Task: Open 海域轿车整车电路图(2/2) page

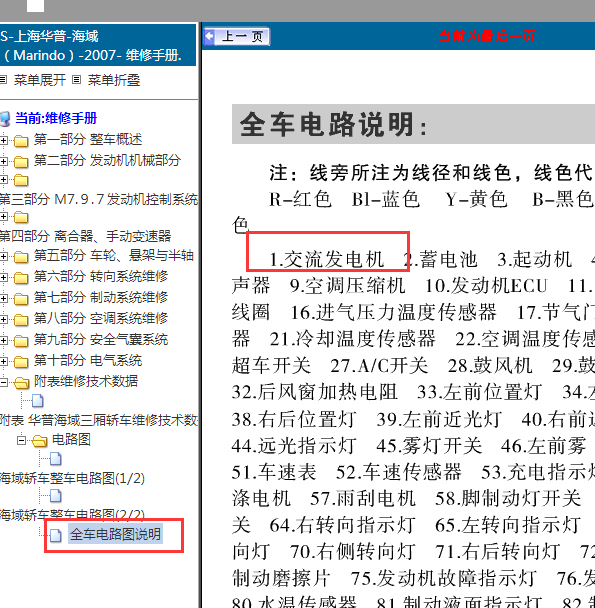Action: (x=73, y=515)
